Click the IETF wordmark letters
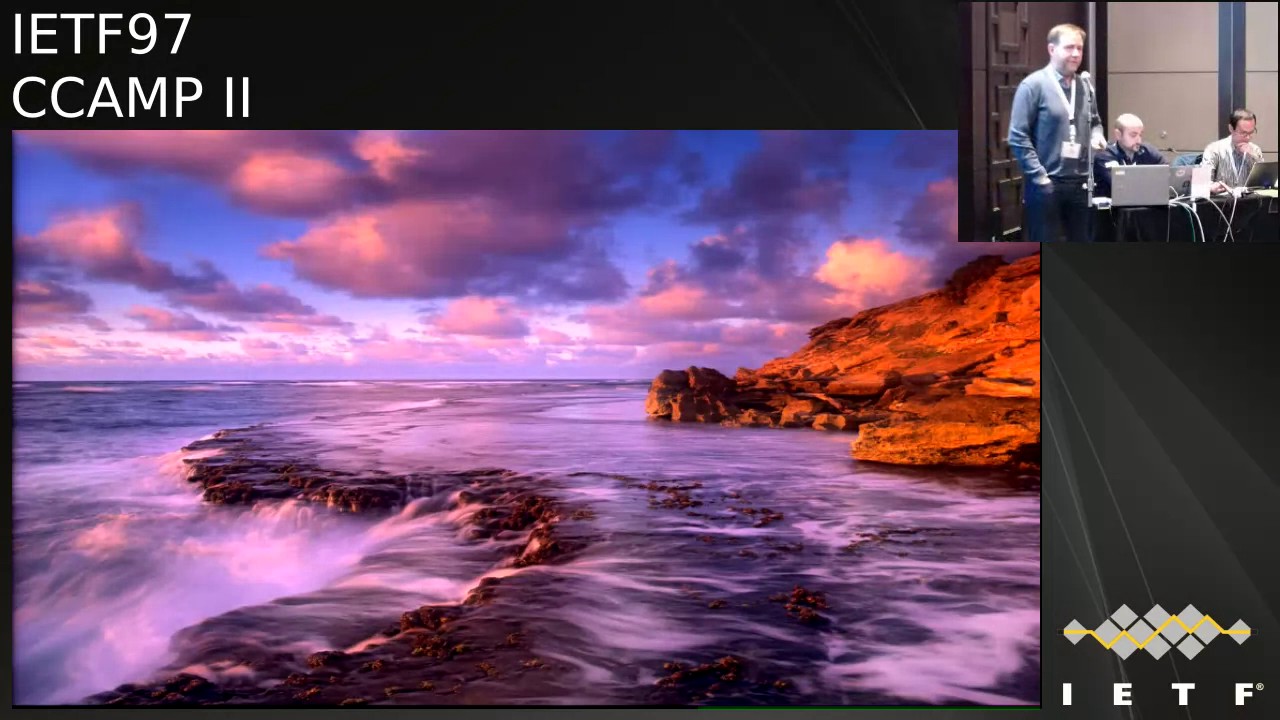 click(x=1160, y=694)
